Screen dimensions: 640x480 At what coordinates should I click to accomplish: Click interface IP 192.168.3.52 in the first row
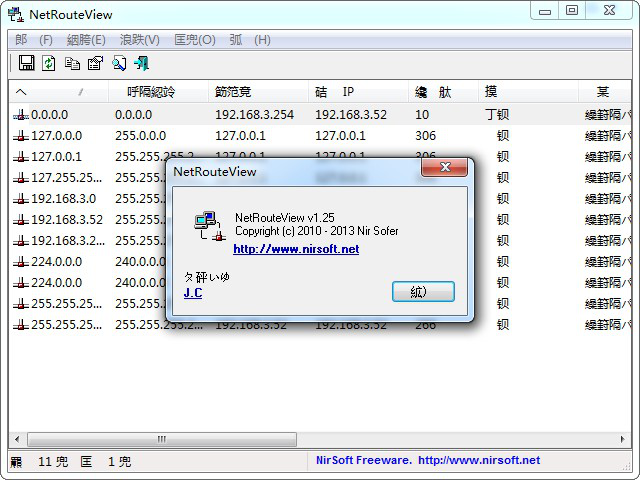(351, 115)
